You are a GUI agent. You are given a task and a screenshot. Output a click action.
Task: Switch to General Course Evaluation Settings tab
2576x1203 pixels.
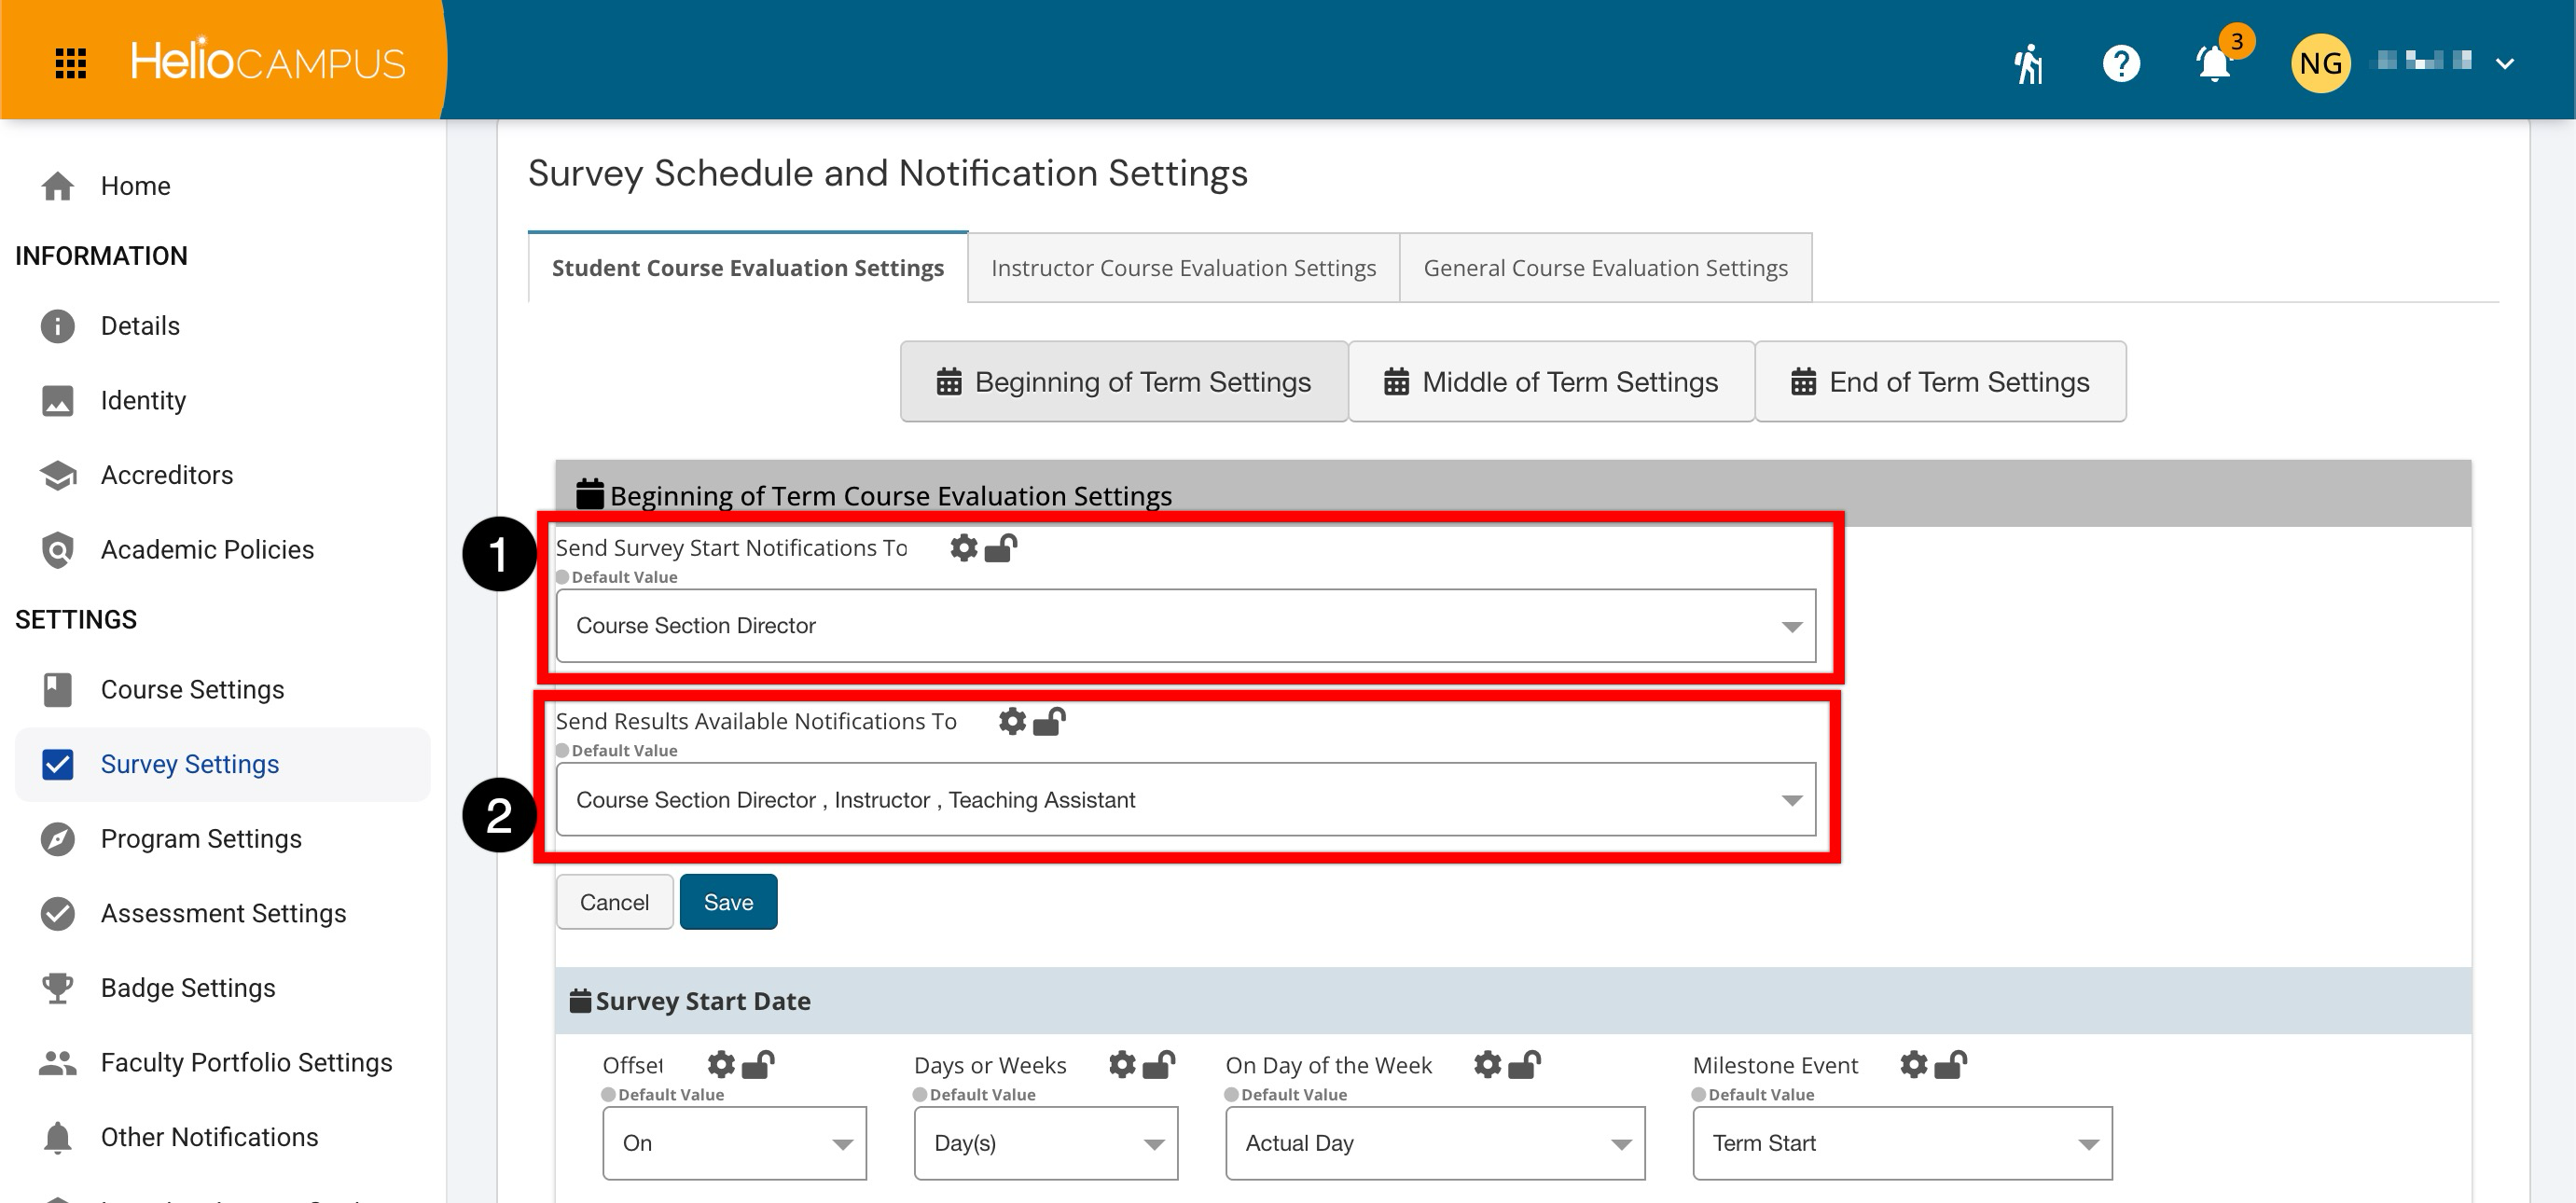(x=1606, y=268)
